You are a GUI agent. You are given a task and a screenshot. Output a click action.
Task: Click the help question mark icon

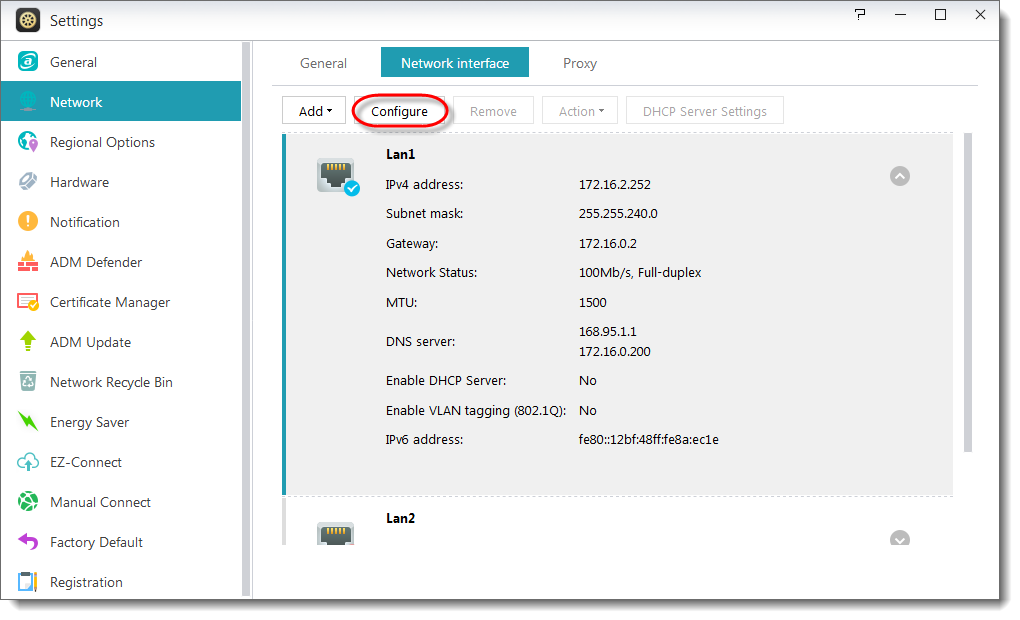[x=859, y=15]
